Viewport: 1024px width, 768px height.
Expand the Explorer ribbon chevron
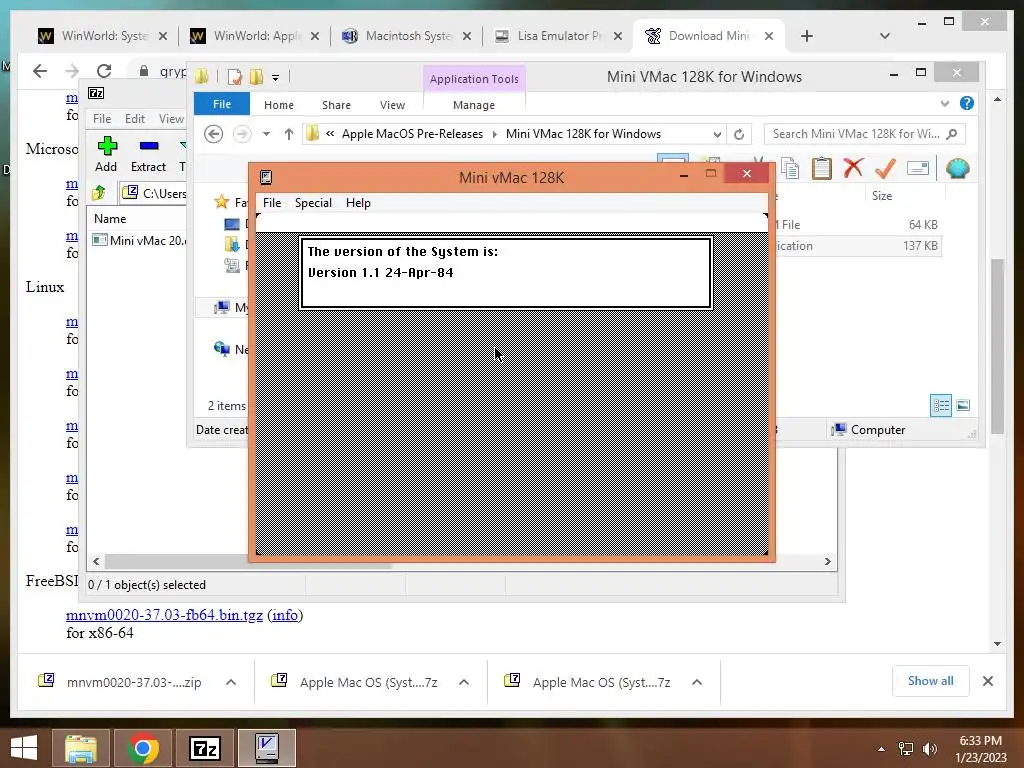pyautogui.click(x=944, y=104)
